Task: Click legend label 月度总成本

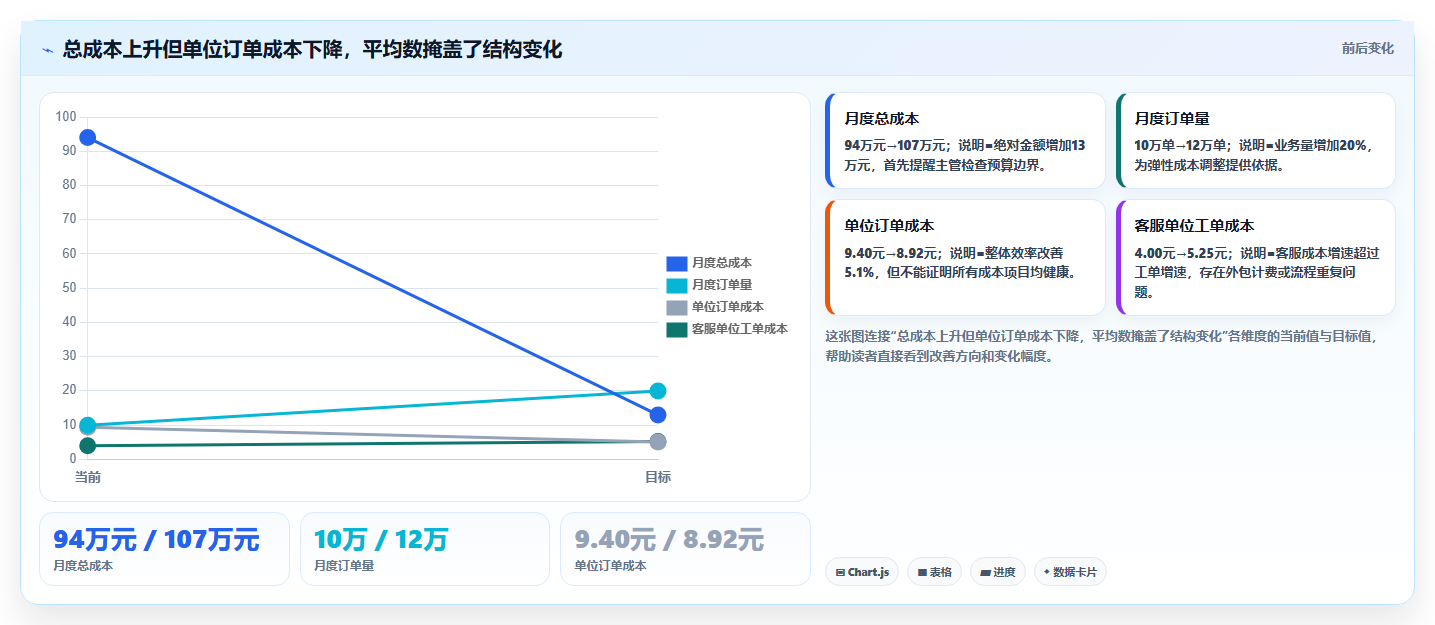Action: tap(722, 263)
